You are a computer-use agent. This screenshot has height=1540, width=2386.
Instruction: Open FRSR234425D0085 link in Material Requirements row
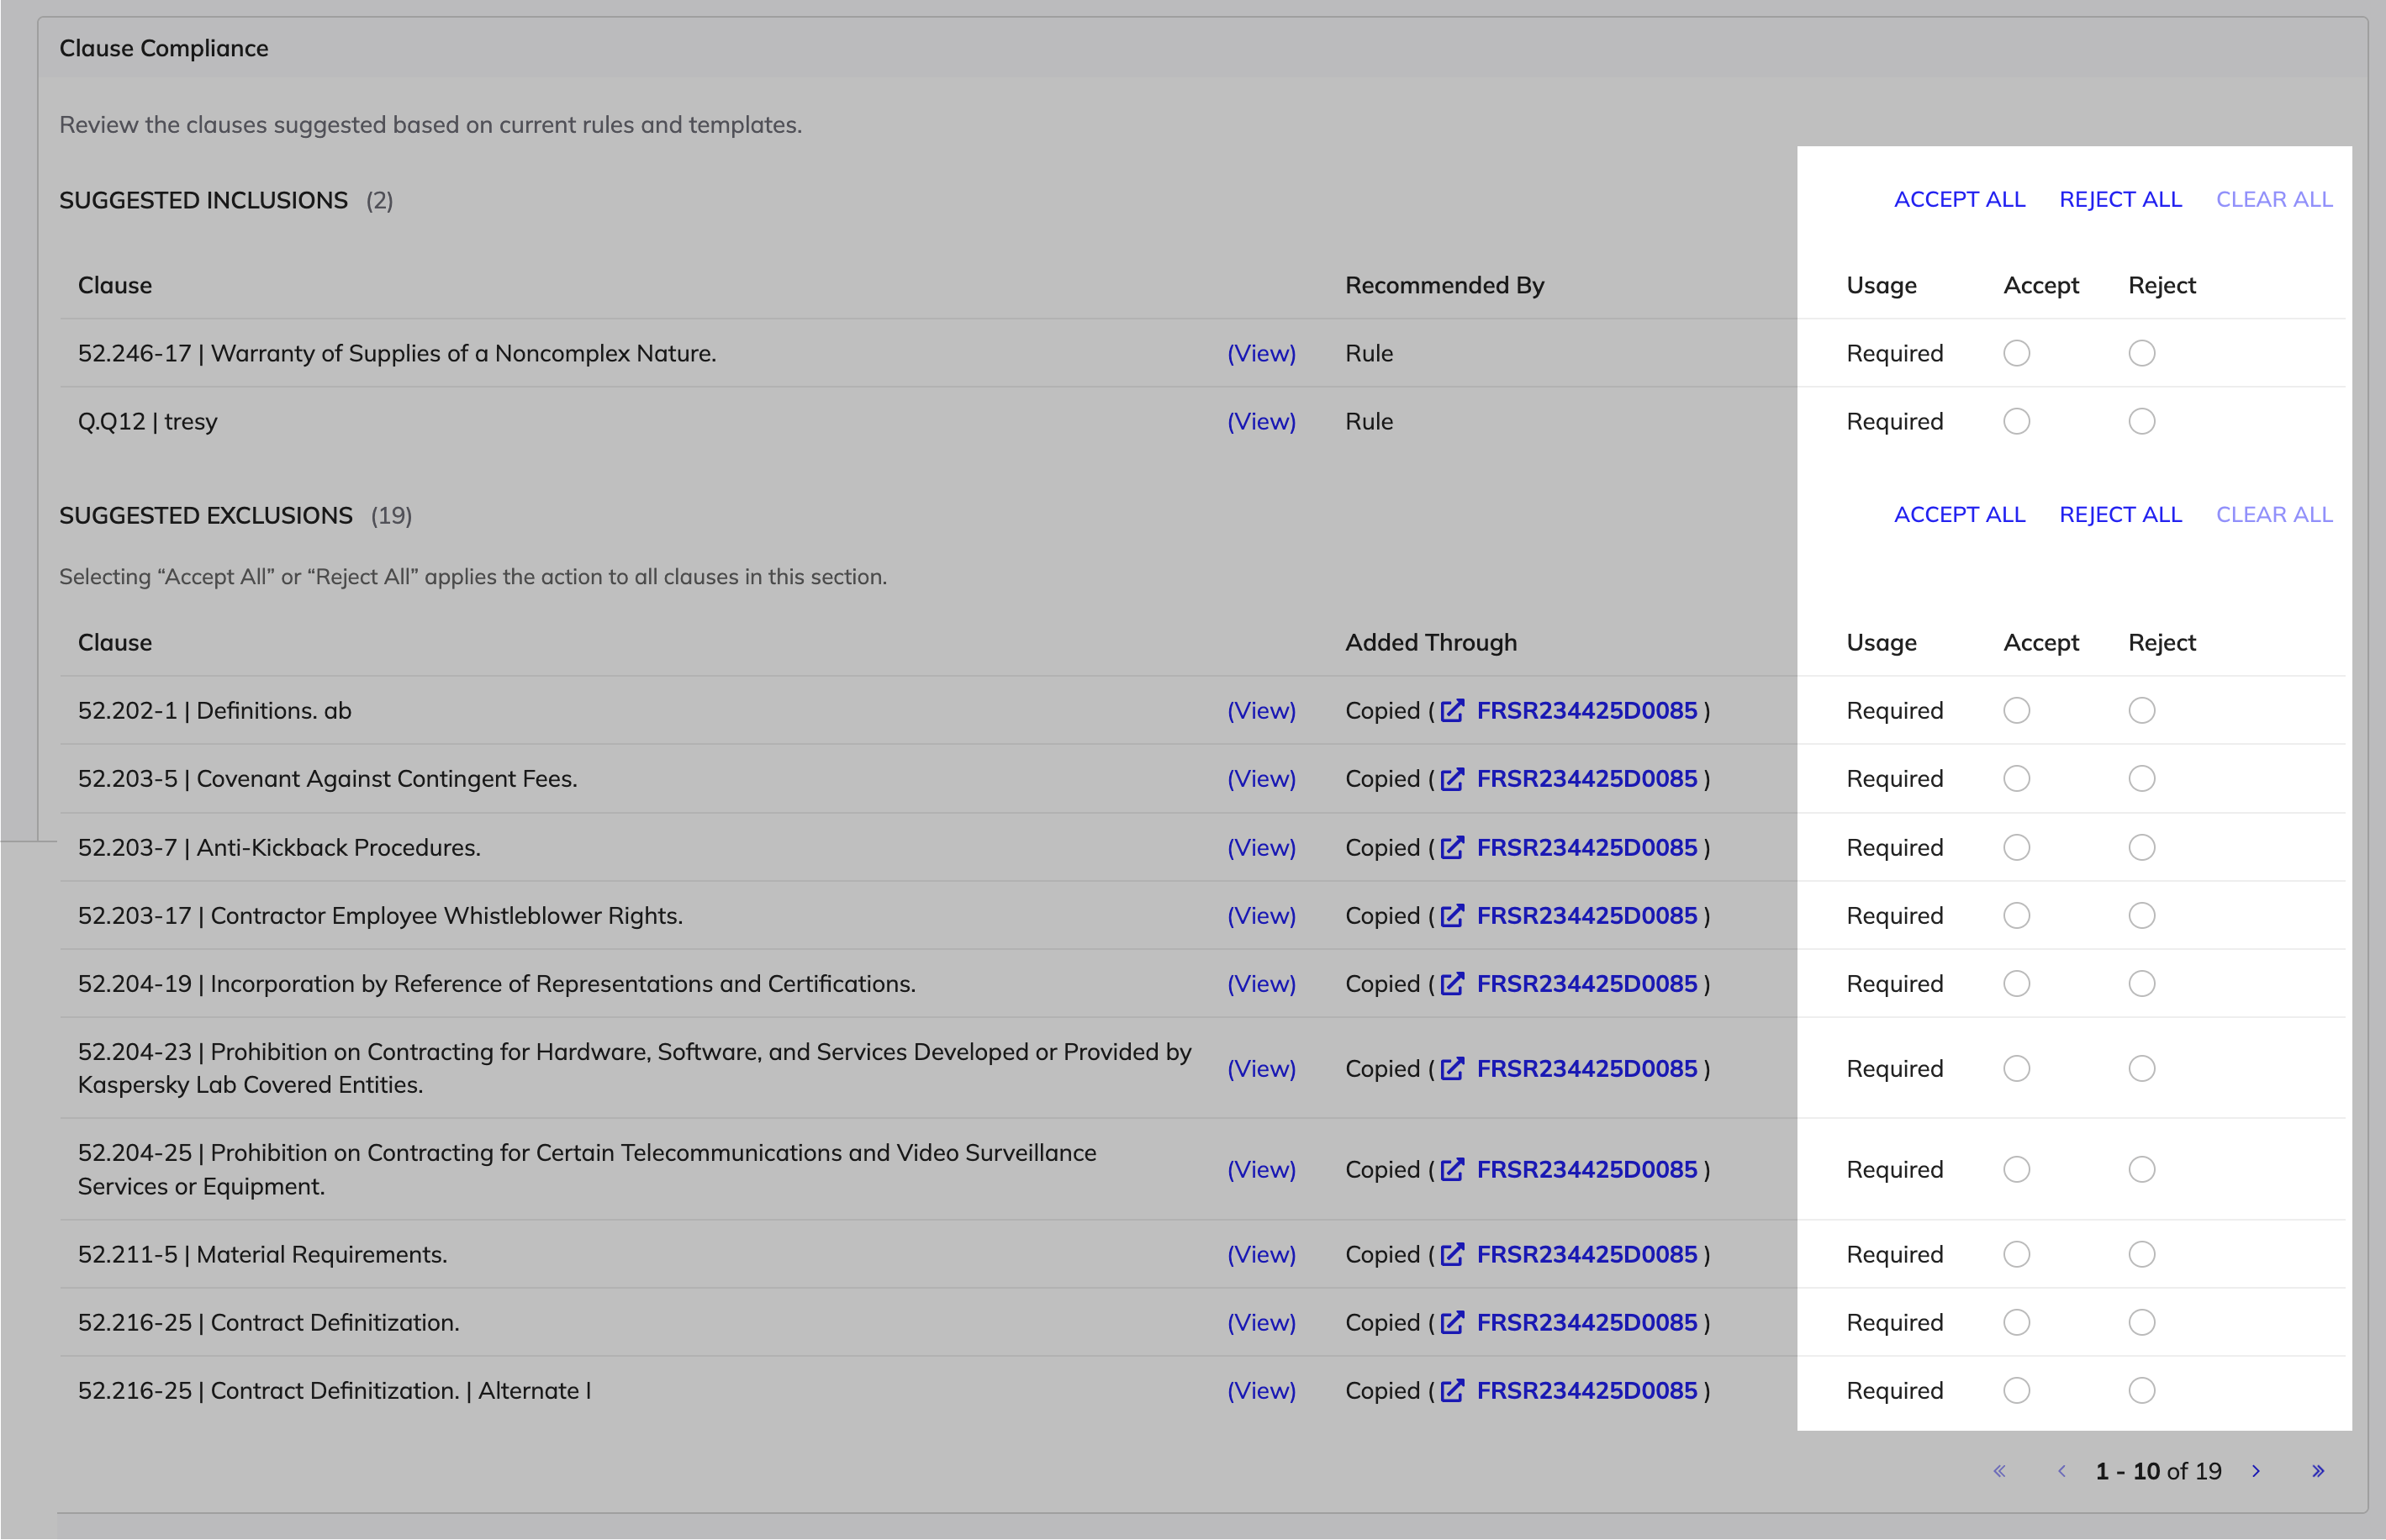1587,1255
